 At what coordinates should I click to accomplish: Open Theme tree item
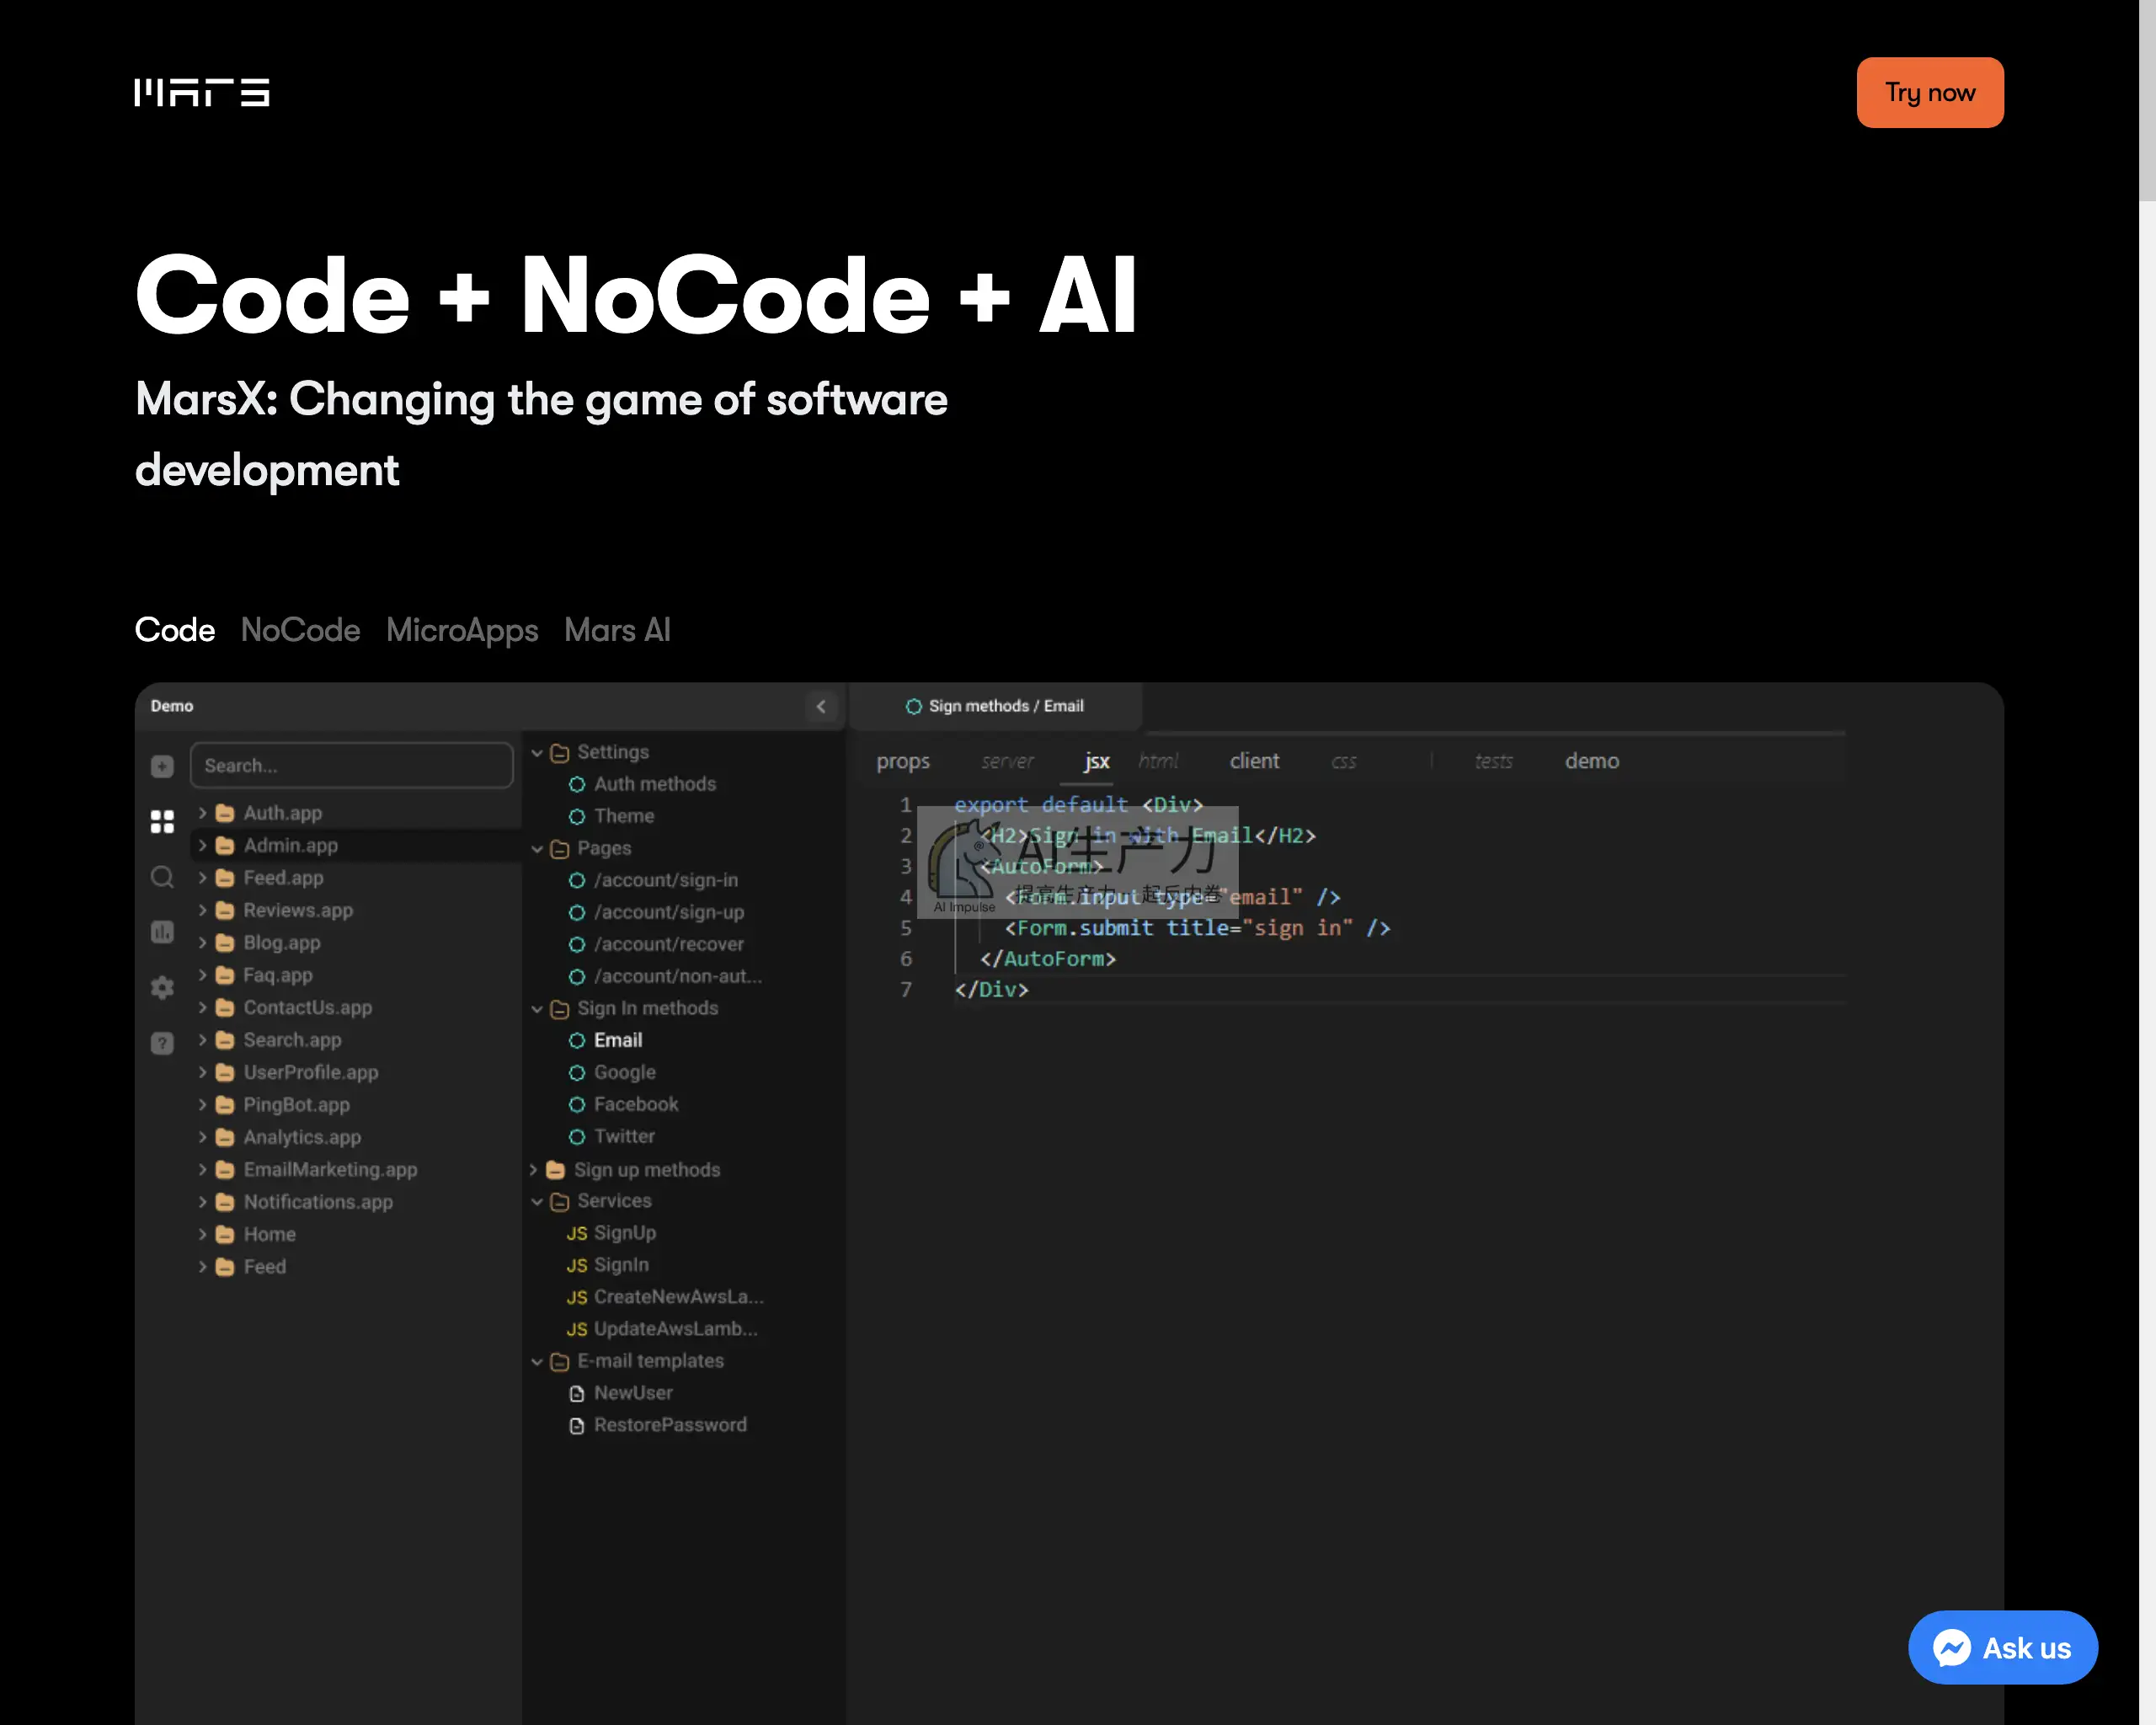(x=611, y=816)
